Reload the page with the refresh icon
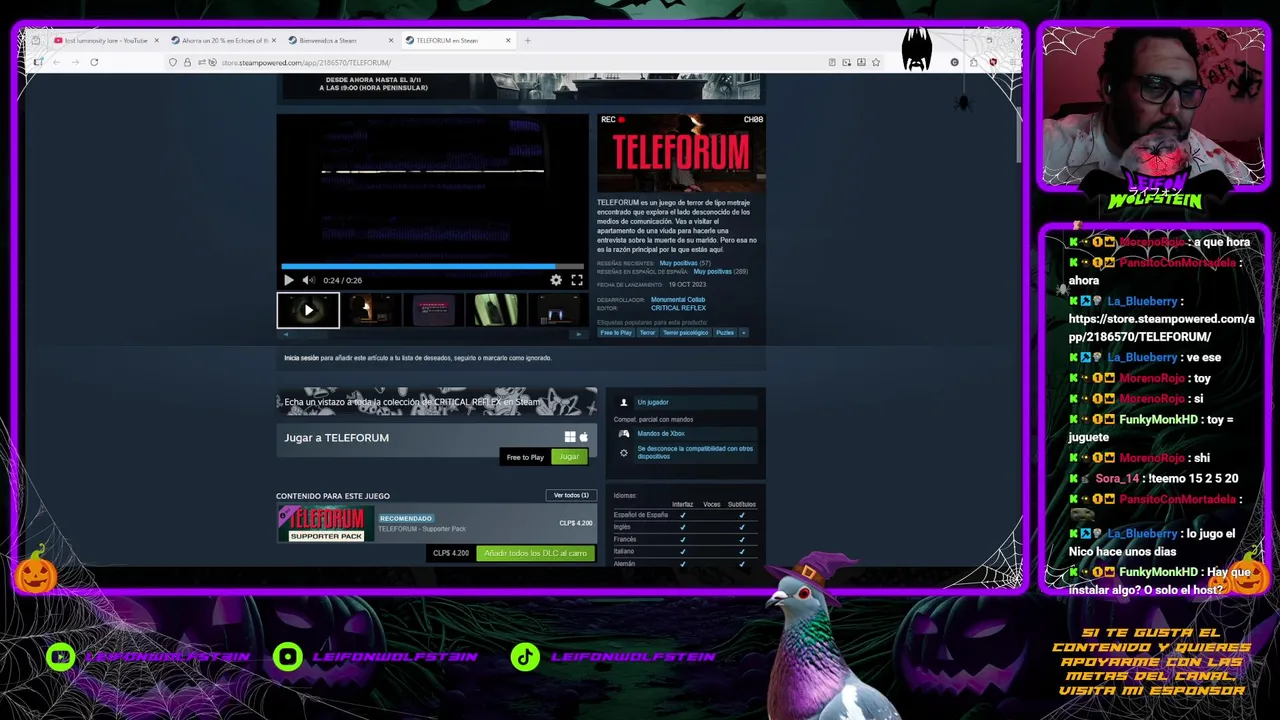The image size is (1280, 720). coord(94,62)
